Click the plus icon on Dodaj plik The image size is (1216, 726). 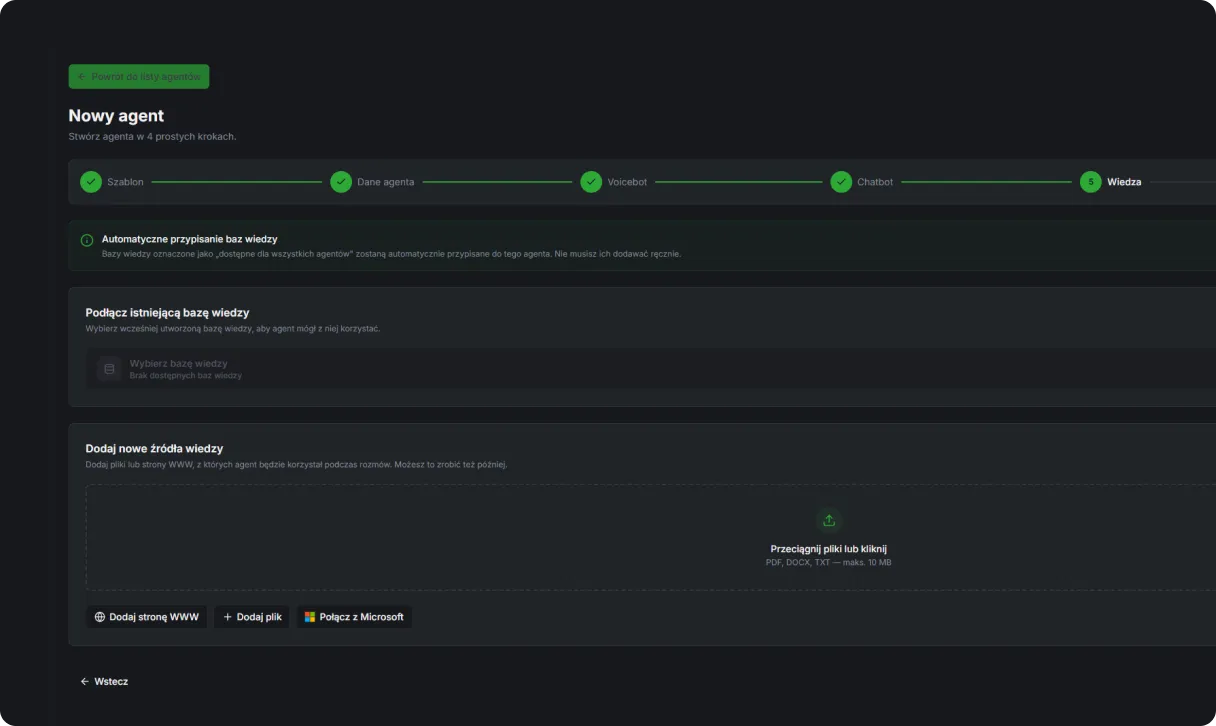point(228,617)
